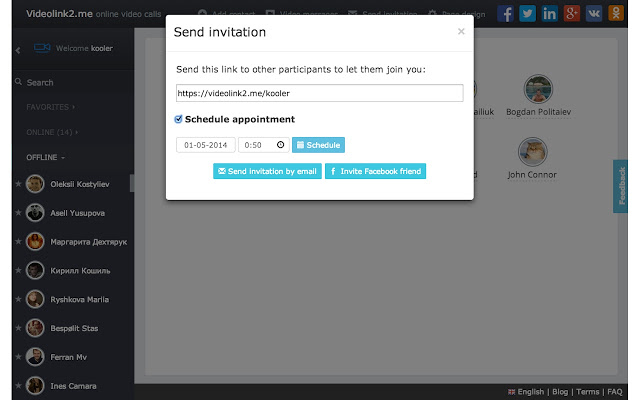Open the English language selector
The image size is (640, 400).
pyautogui.click(x=530, y=392)
